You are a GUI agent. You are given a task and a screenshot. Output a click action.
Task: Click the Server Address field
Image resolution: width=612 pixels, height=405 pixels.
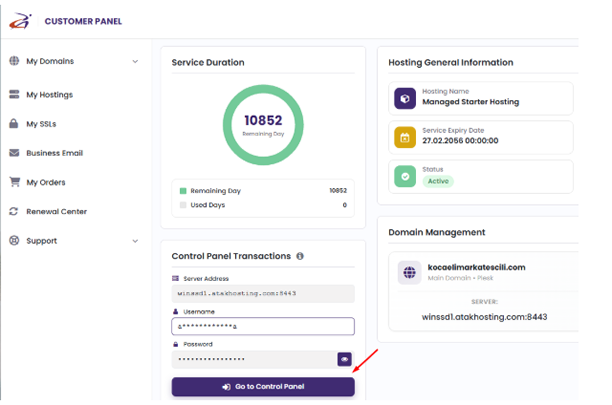263,293
